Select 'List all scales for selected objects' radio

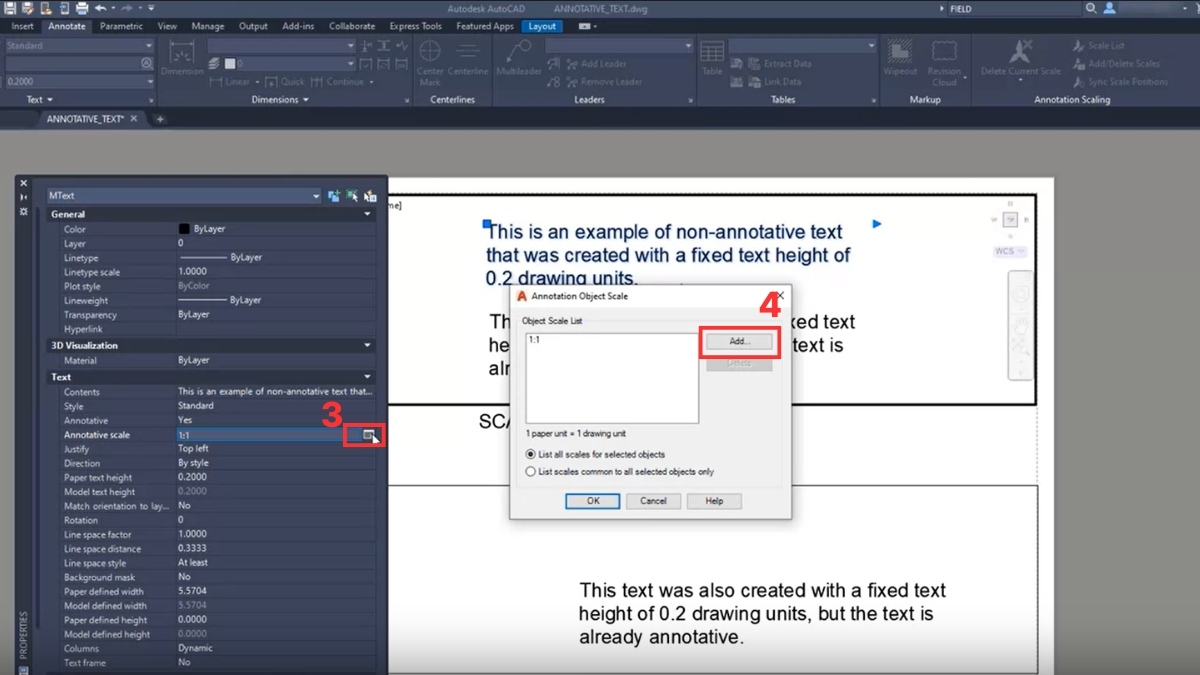click(x=531, y=454)
